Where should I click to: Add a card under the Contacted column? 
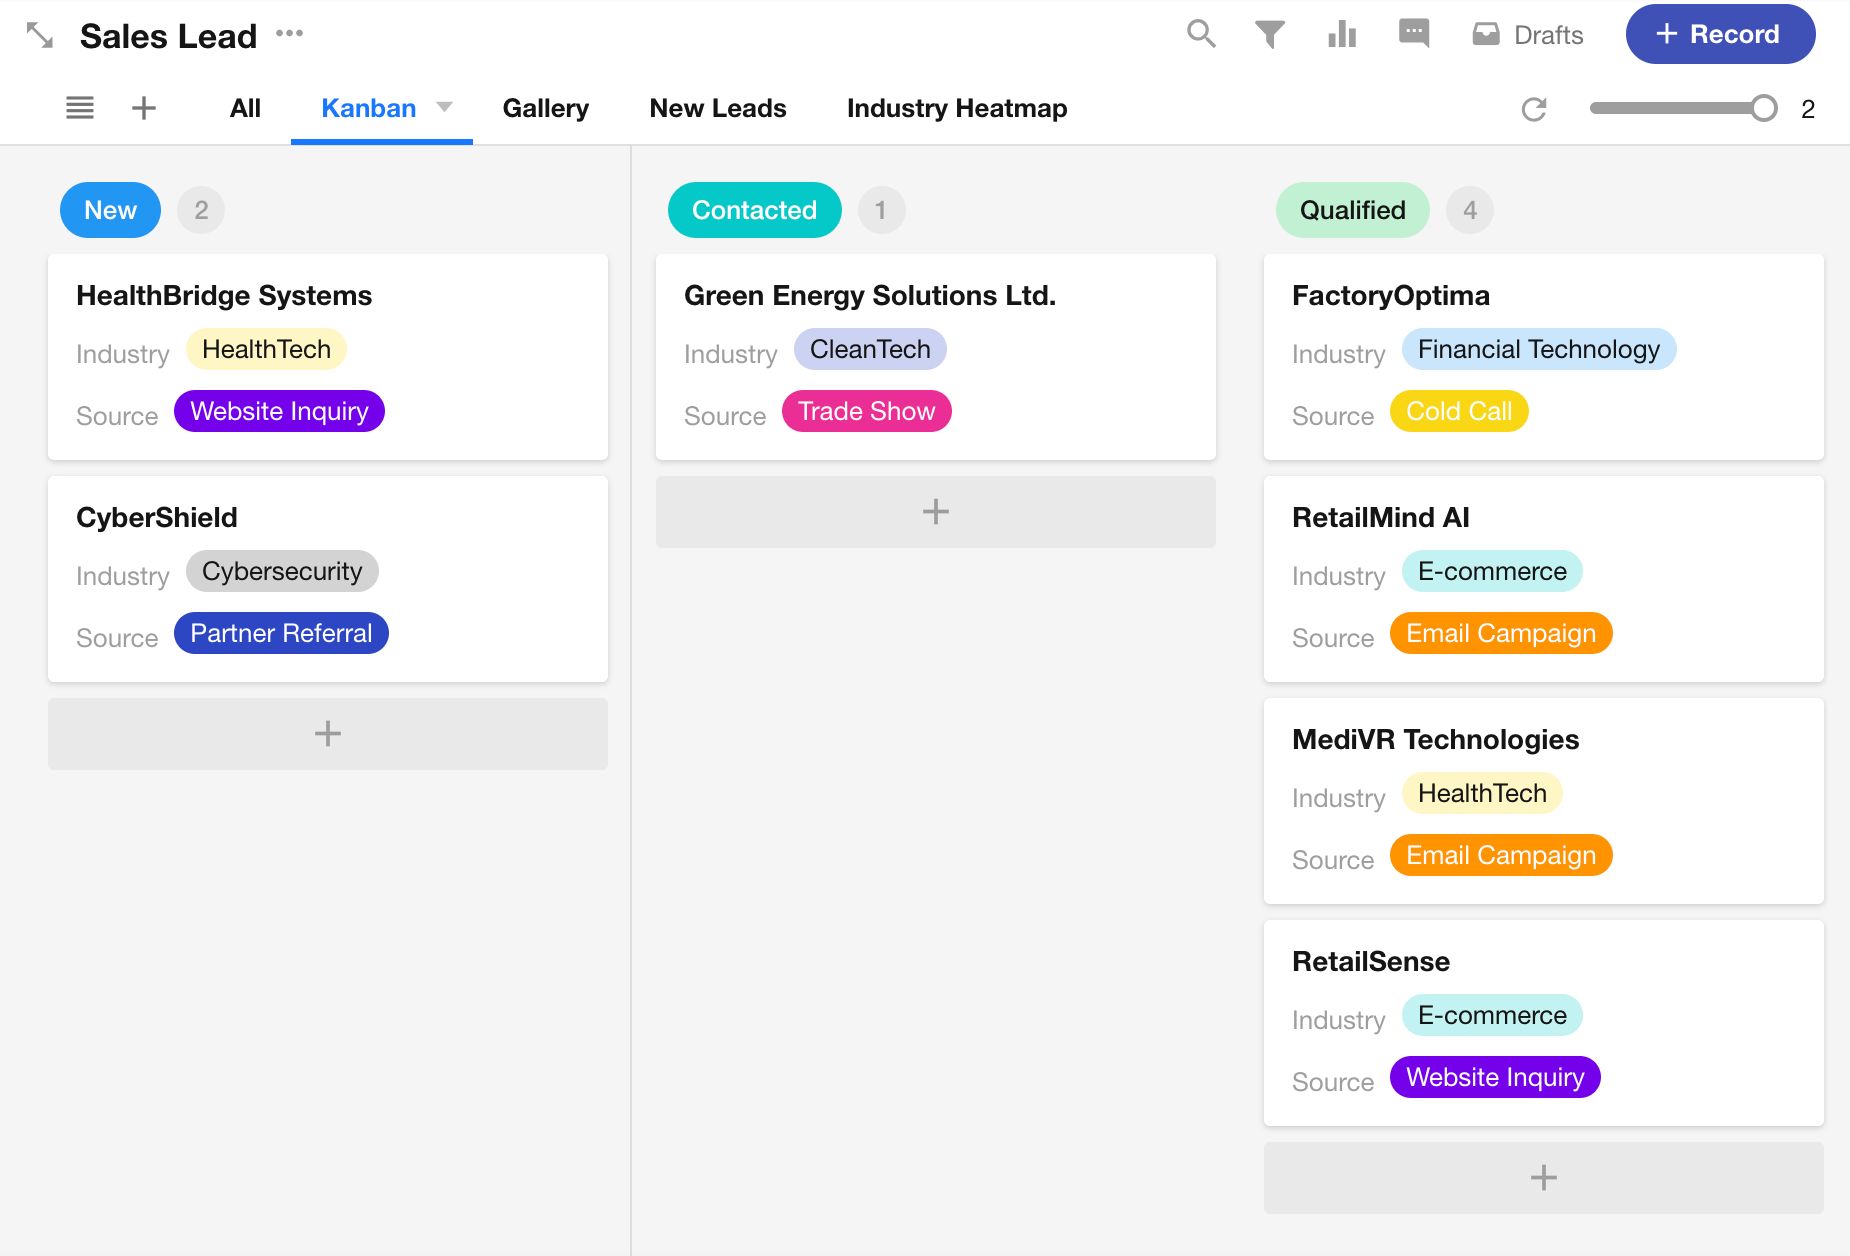coord(935,512)
